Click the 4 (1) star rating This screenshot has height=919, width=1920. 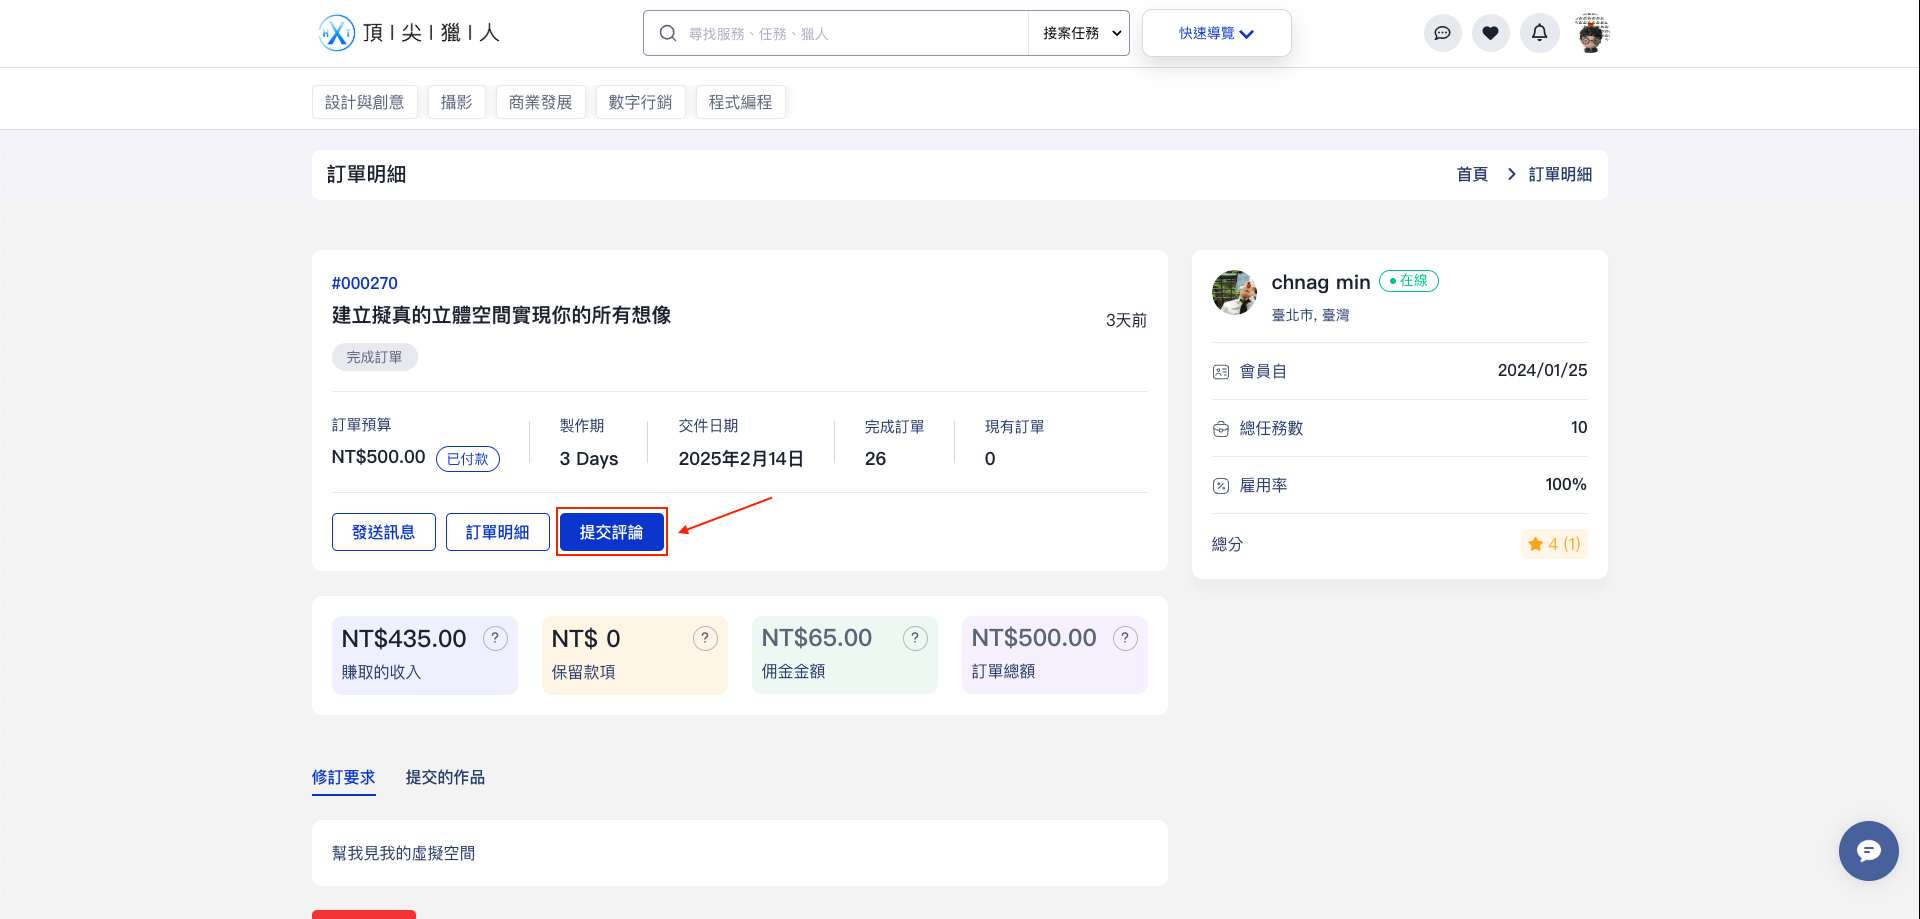click(x=1554, y=544)
